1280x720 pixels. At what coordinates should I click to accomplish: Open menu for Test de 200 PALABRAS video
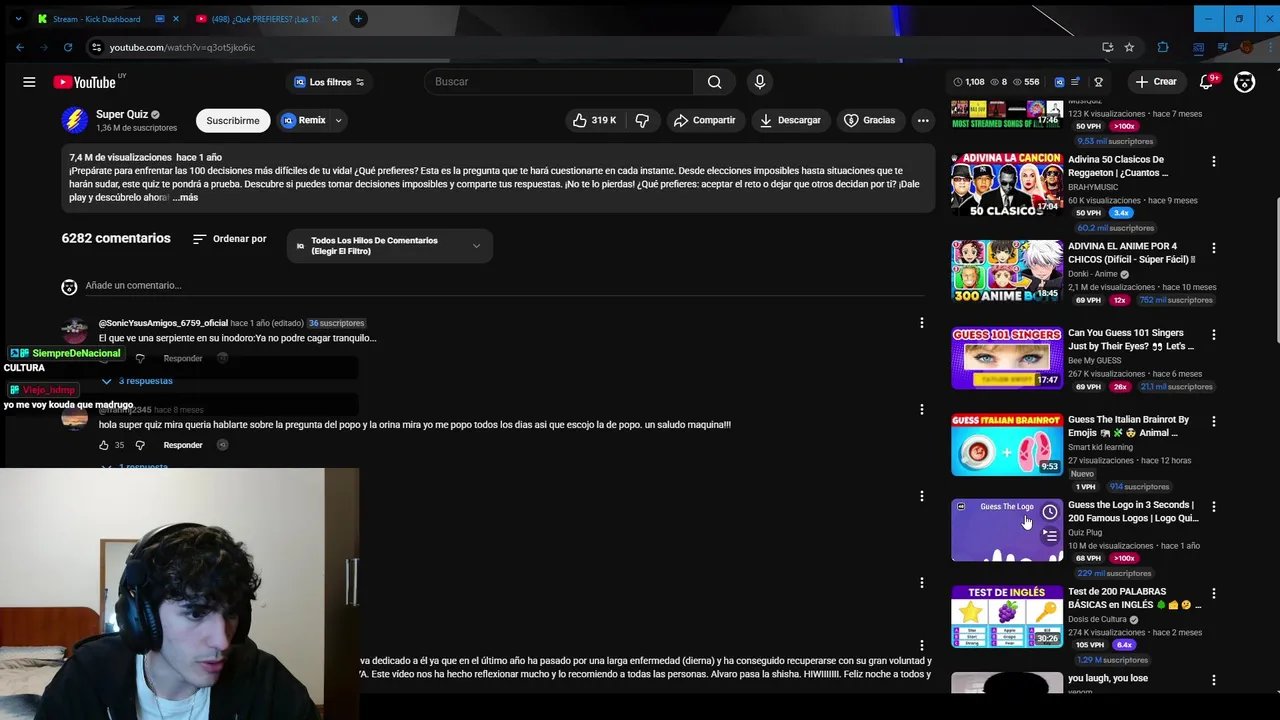click(x=1214, y=594)
